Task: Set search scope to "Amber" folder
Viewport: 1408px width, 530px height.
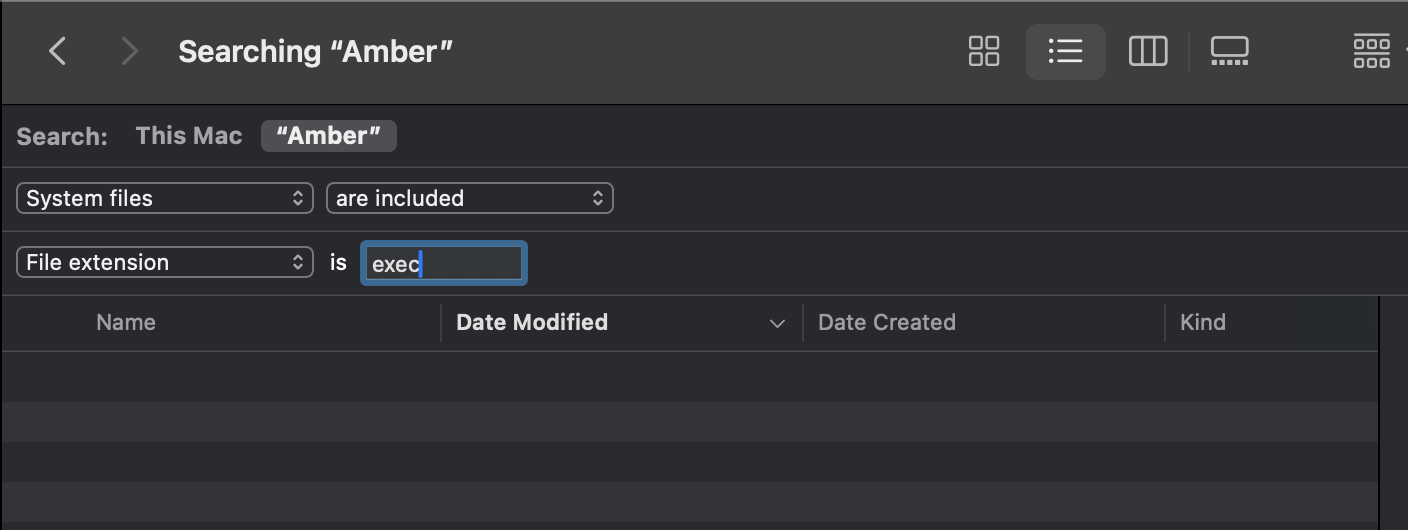Action: click(329, 136)
